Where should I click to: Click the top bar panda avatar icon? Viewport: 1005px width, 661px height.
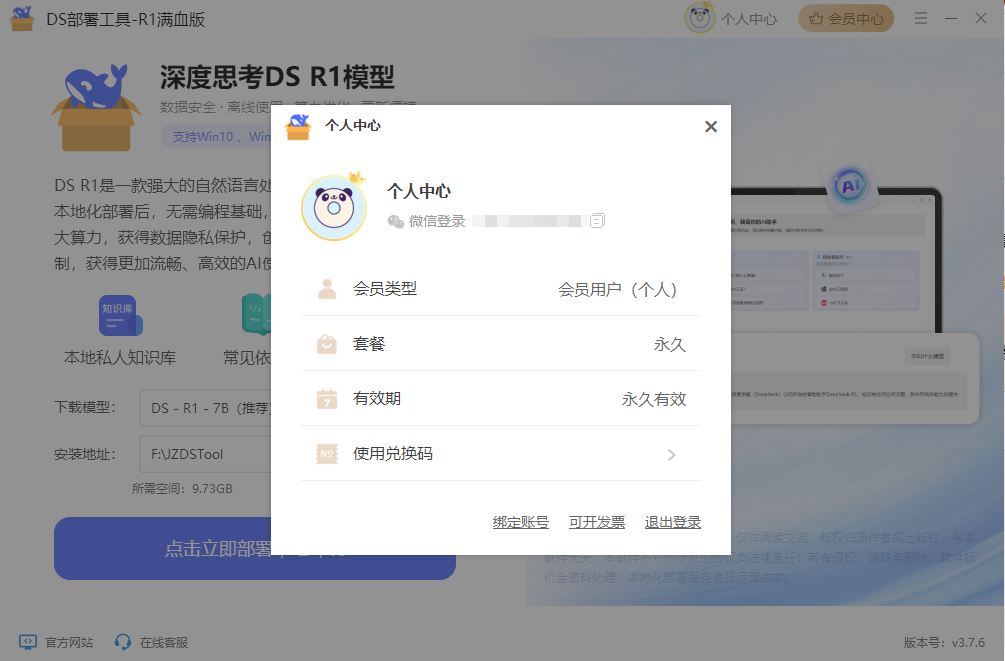pyautogui.click(x=699, y=18)
